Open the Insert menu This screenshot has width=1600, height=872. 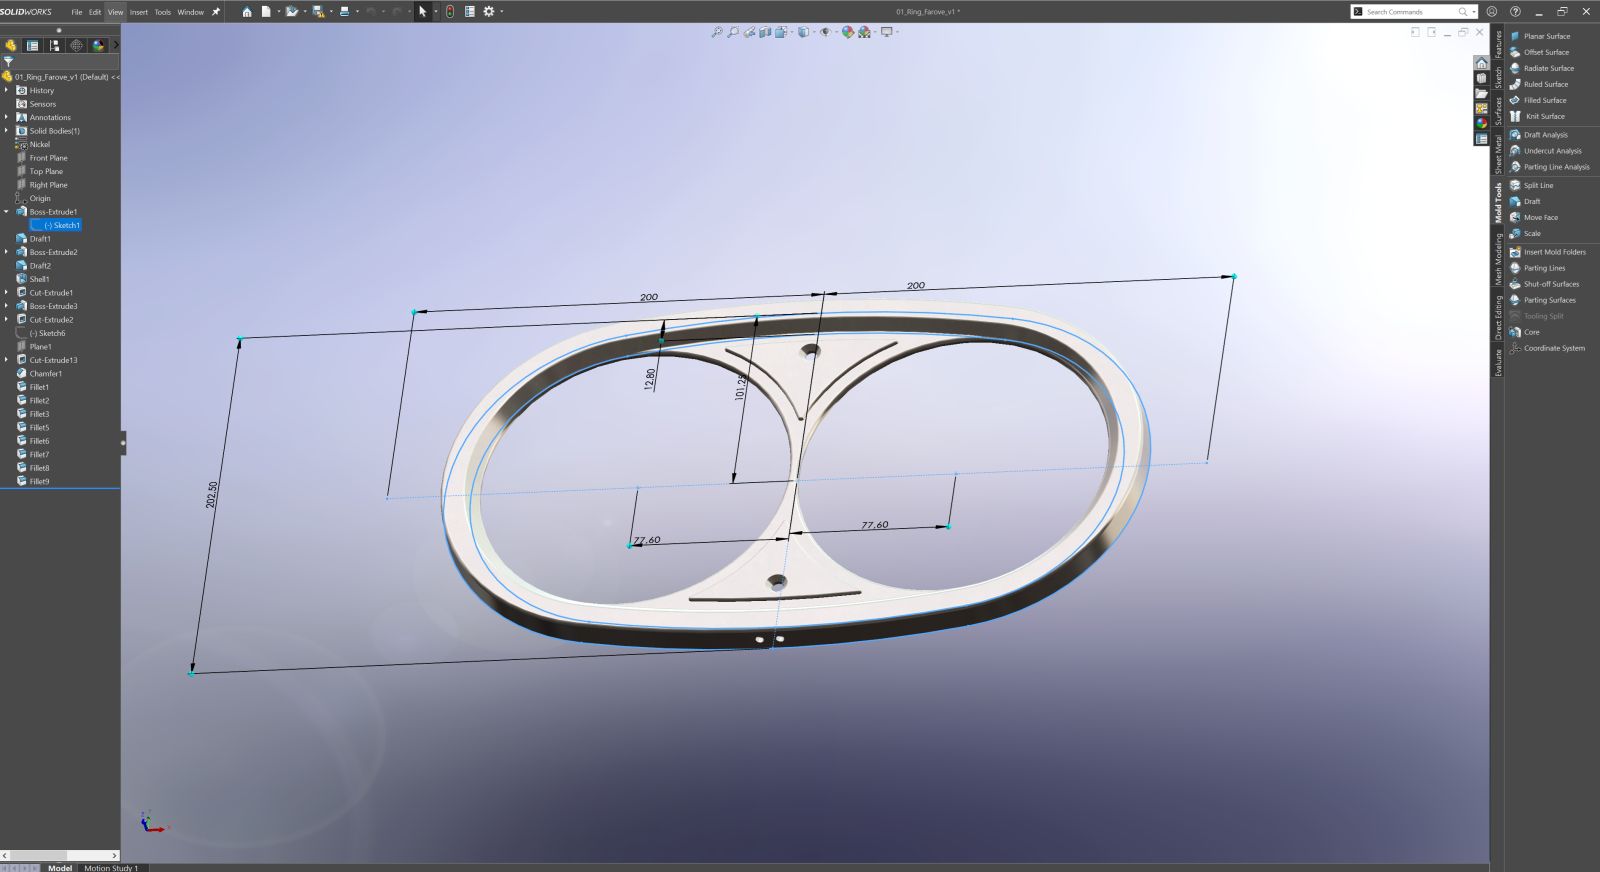point(138,12)
